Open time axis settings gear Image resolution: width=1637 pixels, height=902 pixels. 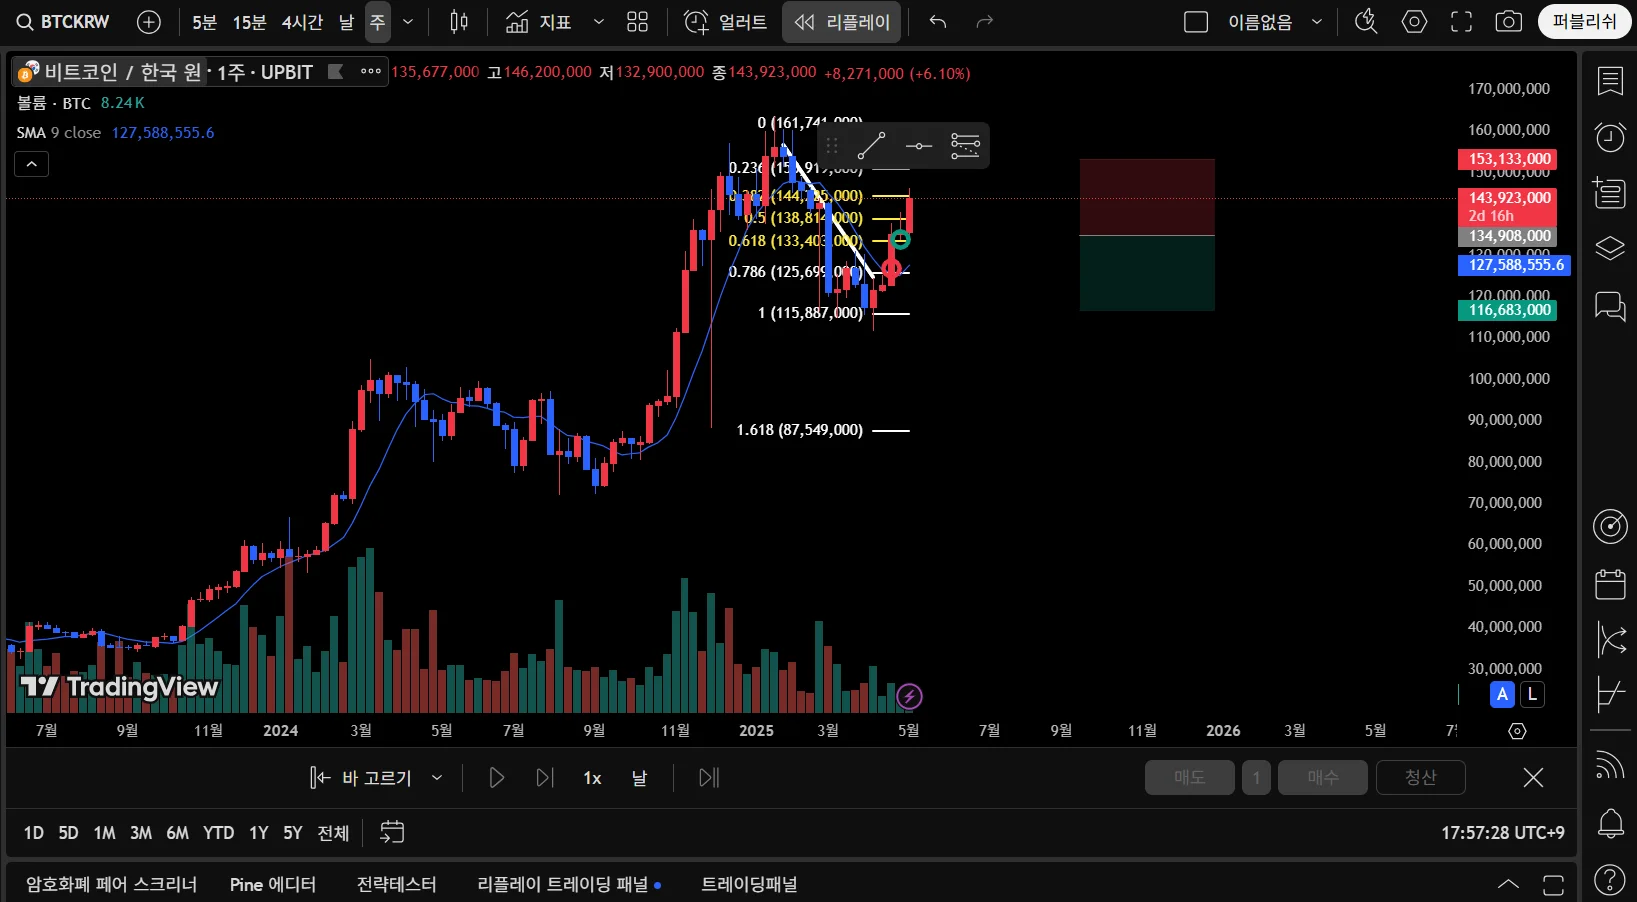(x=1517, y=731)
